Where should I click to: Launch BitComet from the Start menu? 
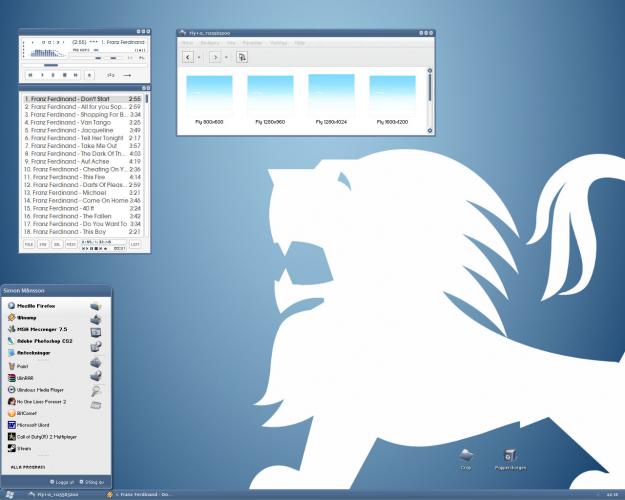[x=30, y=412]
